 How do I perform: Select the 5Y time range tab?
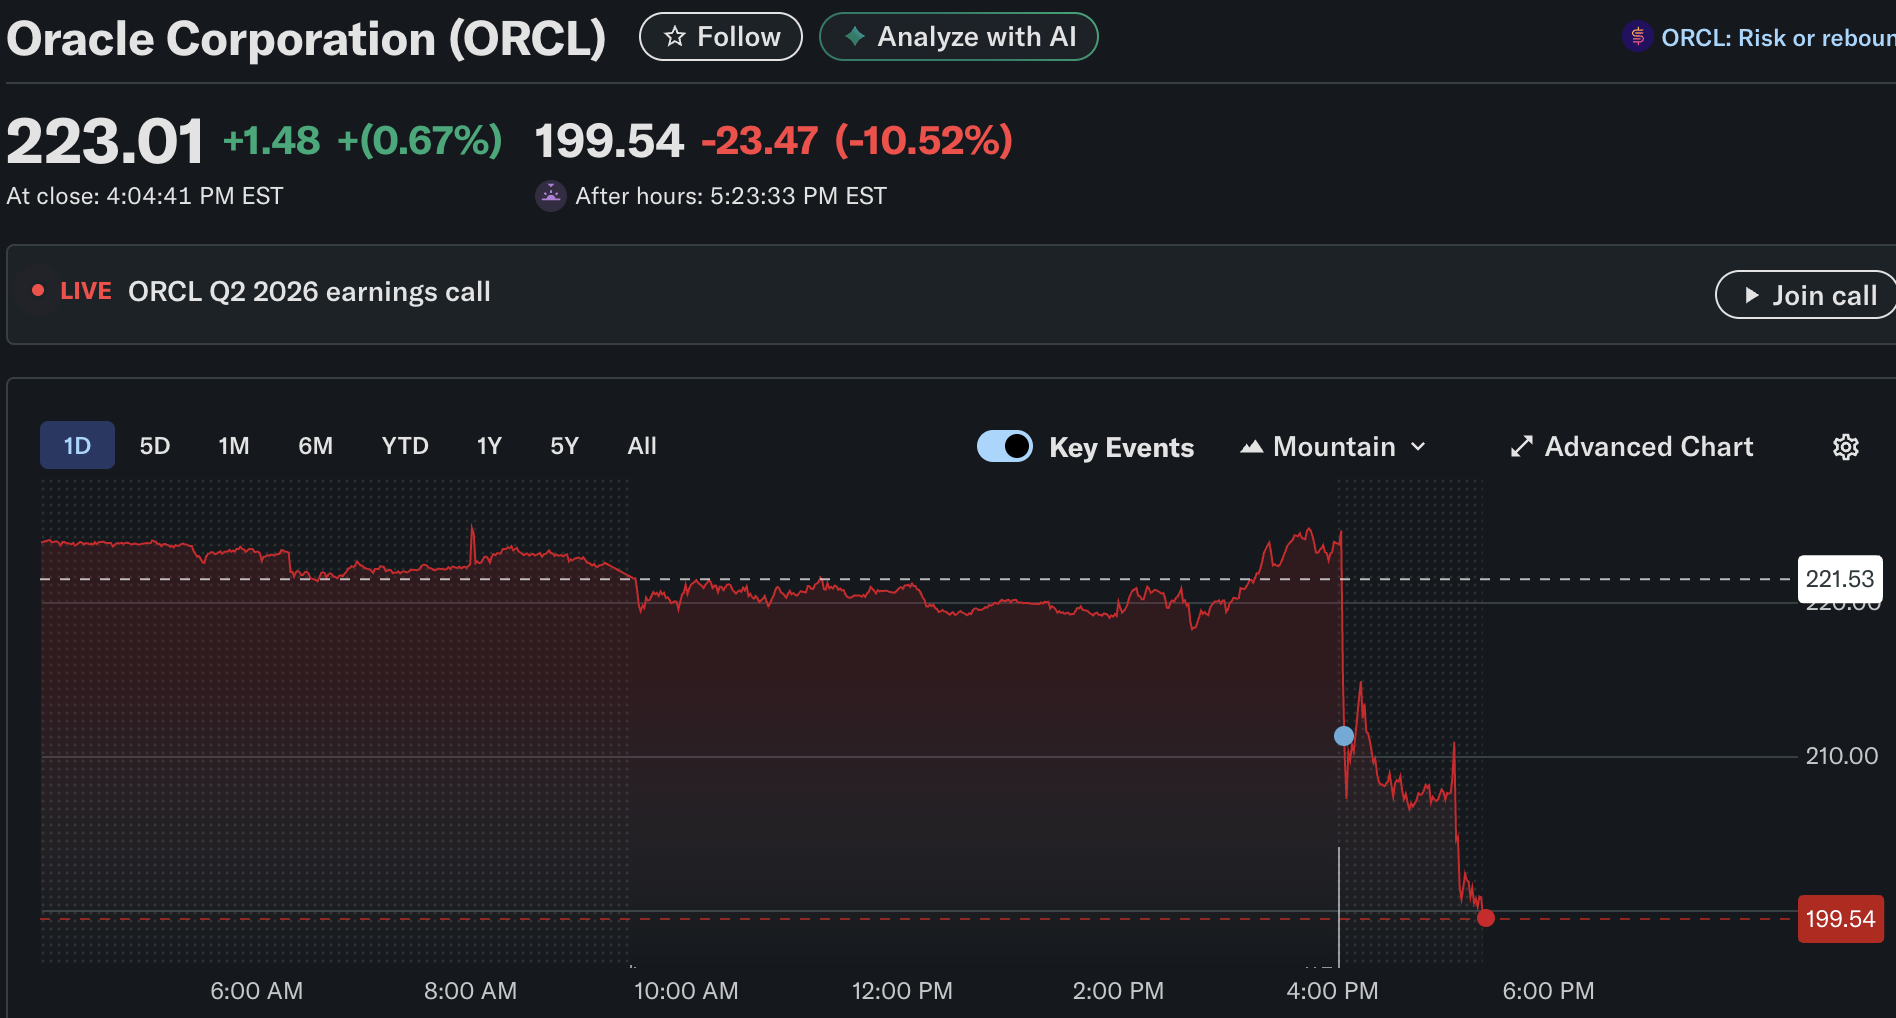(565, 445)
